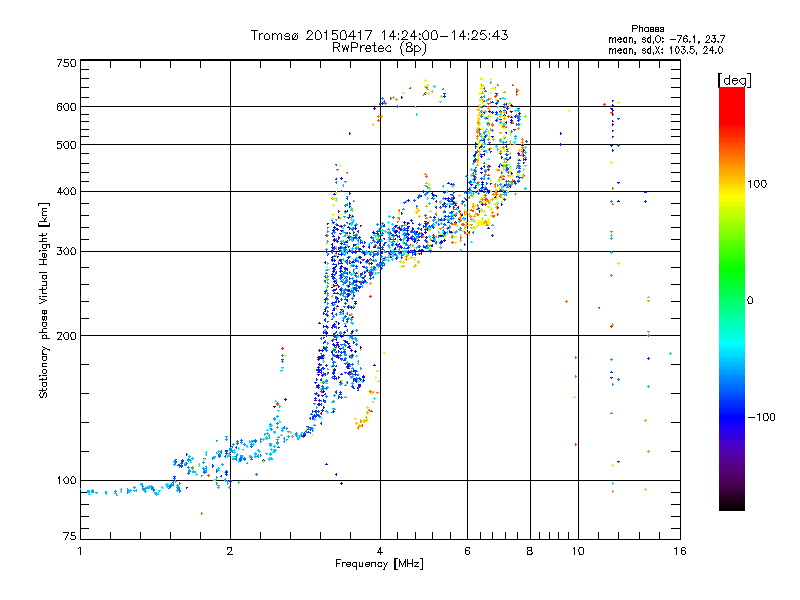The height and width of the screenshot is (600, 800).
Task: Click y-axis tick label '600'
Action: point(66,107)
